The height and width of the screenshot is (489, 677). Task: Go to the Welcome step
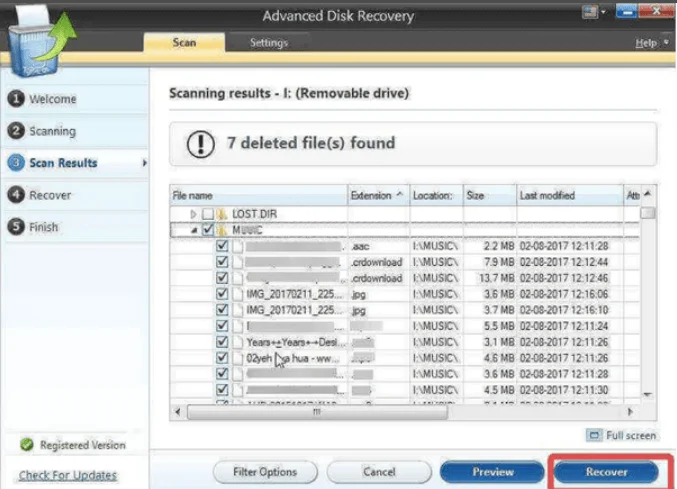(x=53, y=99)
